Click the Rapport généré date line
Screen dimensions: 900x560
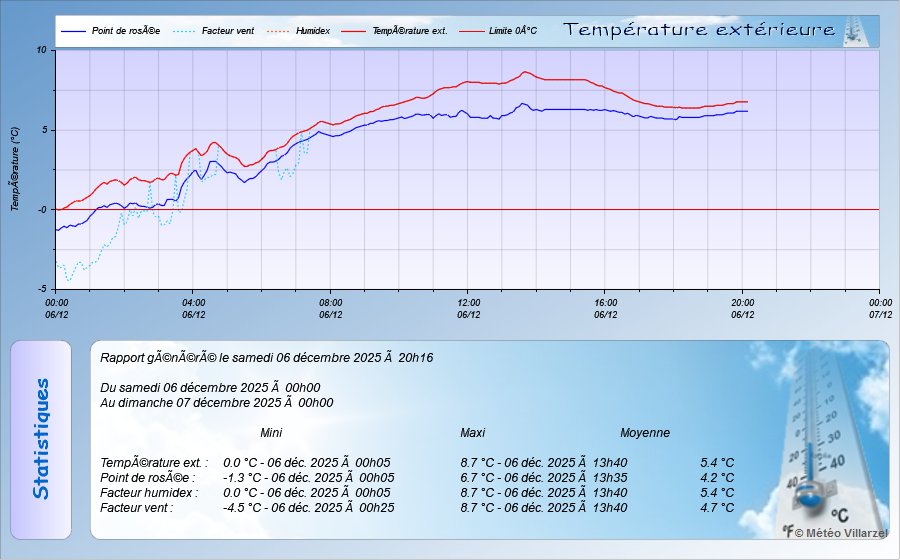click(267, 357)
